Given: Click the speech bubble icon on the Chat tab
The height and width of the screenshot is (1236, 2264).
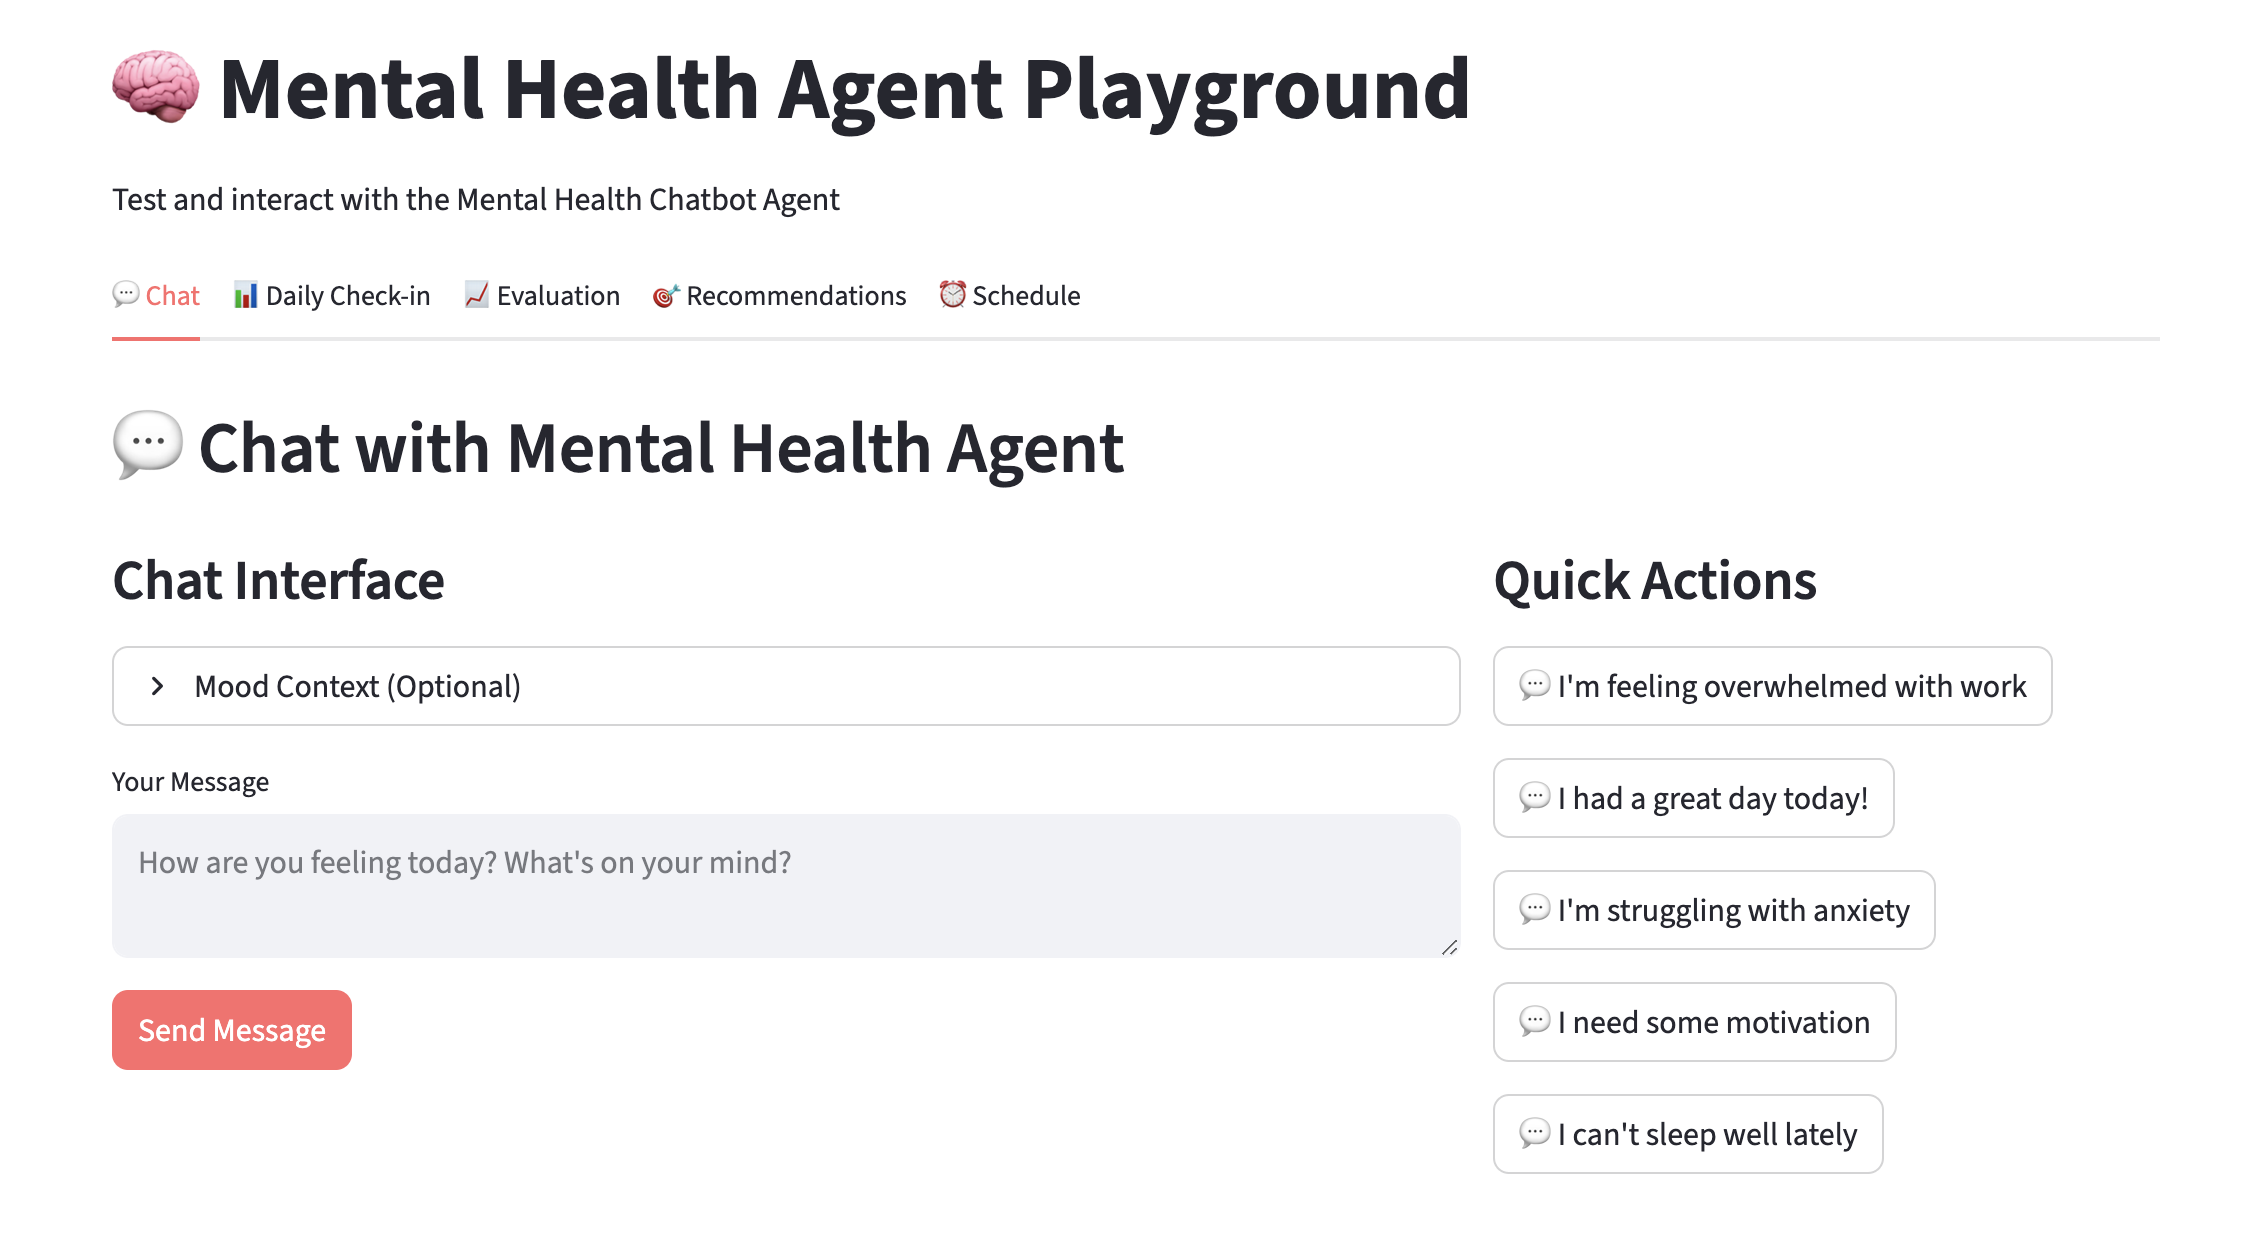Looking at the screenshot, I should [124, 295].
